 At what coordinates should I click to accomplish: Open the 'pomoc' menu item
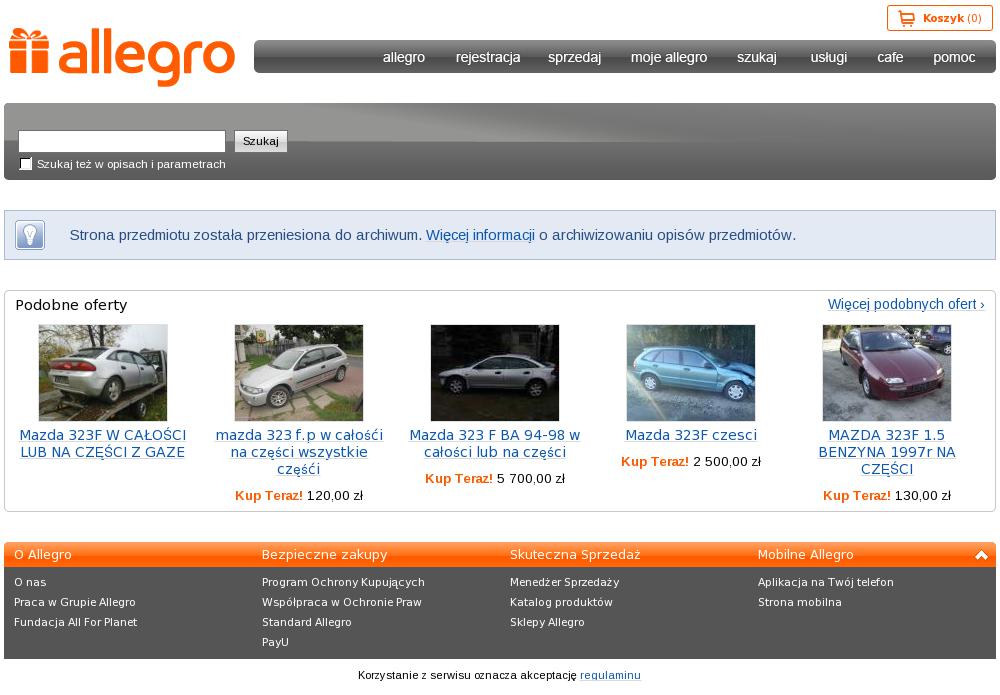954,57
